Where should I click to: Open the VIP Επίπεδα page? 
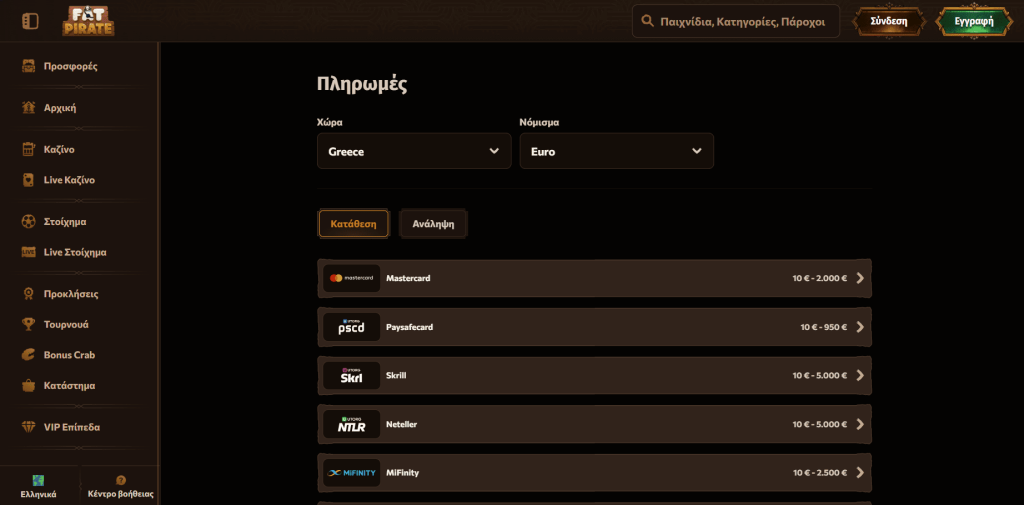[x=71, y=427]
